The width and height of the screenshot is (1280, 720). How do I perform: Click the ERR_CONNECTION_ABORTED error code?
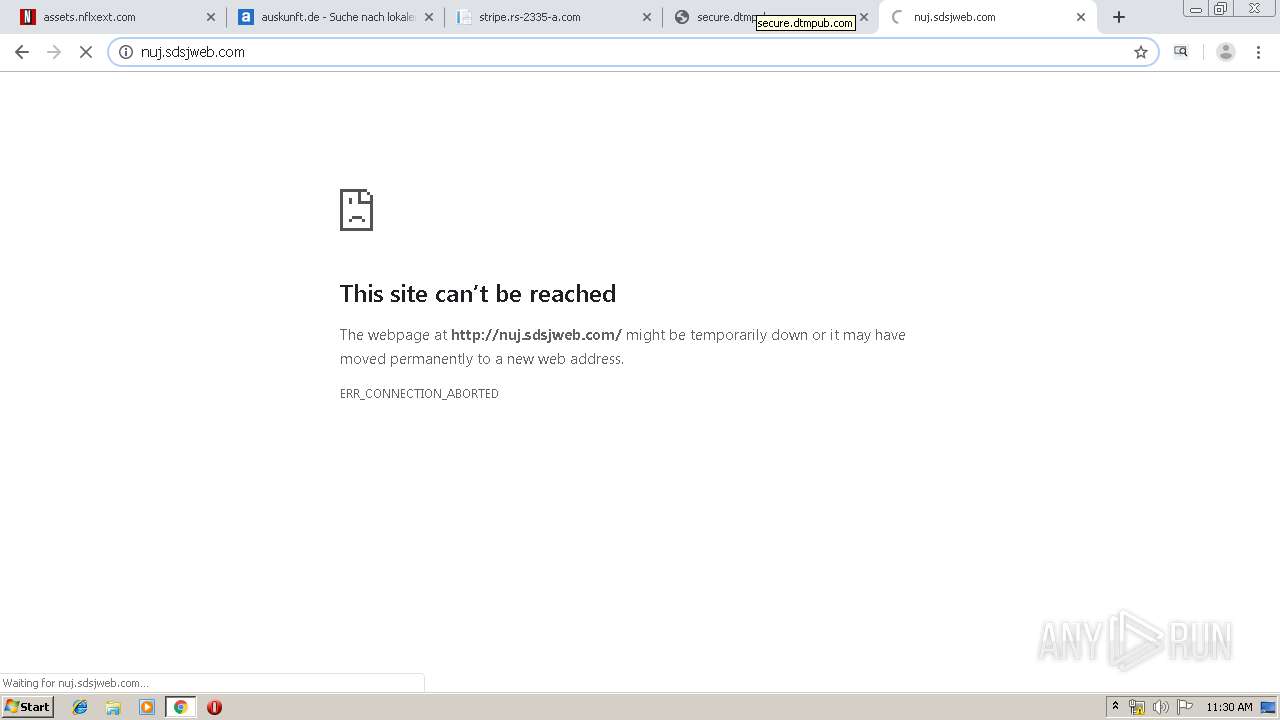(x=419, y=394)
